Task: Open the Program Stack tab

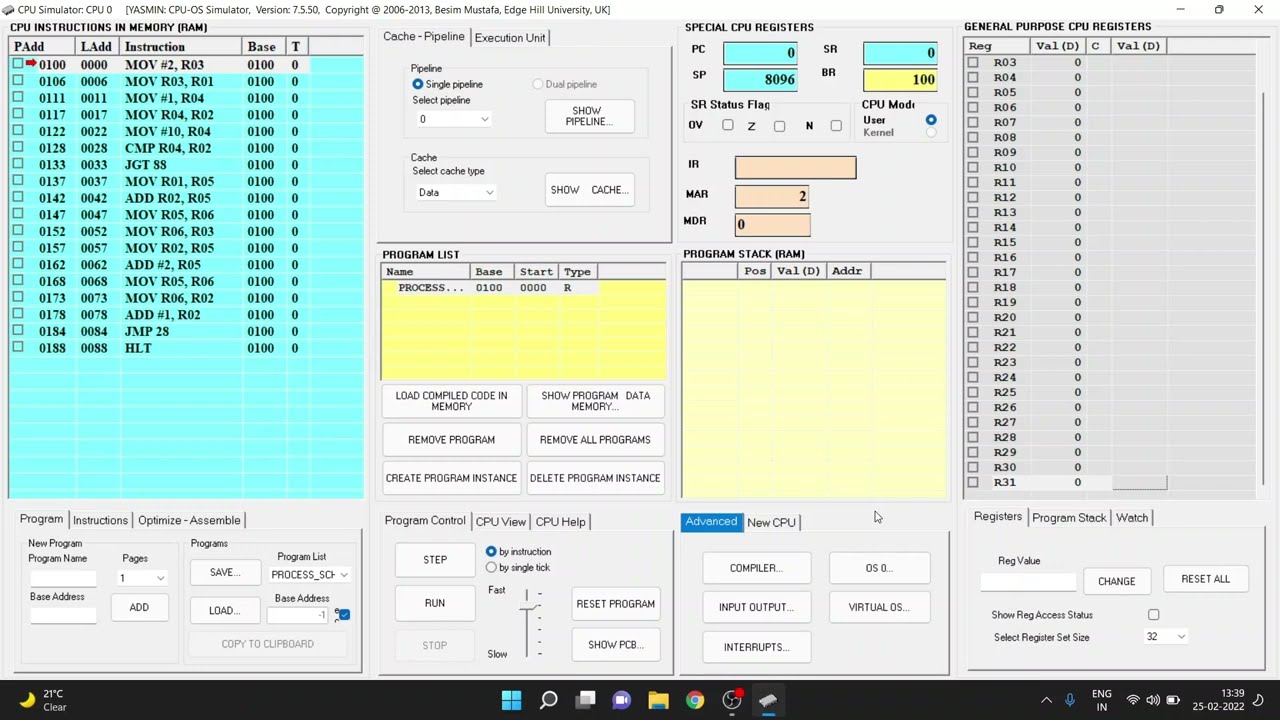Action: (x=1069, y=518)
